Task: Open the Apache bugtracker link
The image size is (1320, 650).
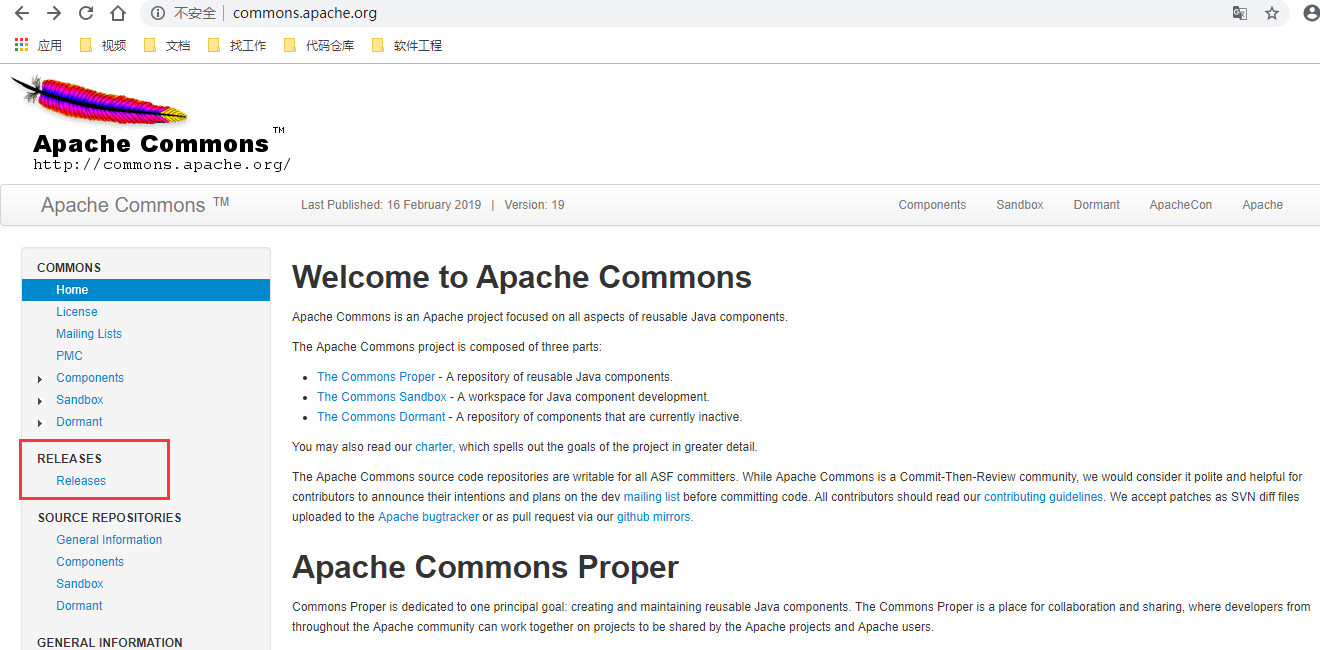Action: pyautogui.click(x=428, y=517)
